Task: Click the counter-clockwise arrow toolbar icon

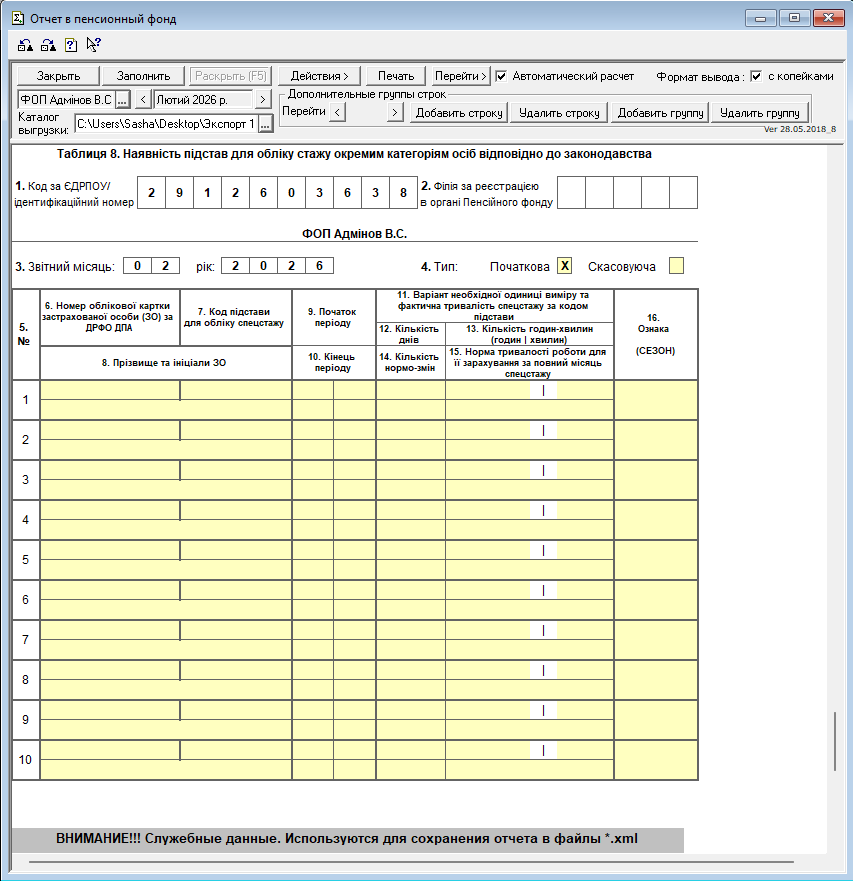Action: click(x=26, y=45)
